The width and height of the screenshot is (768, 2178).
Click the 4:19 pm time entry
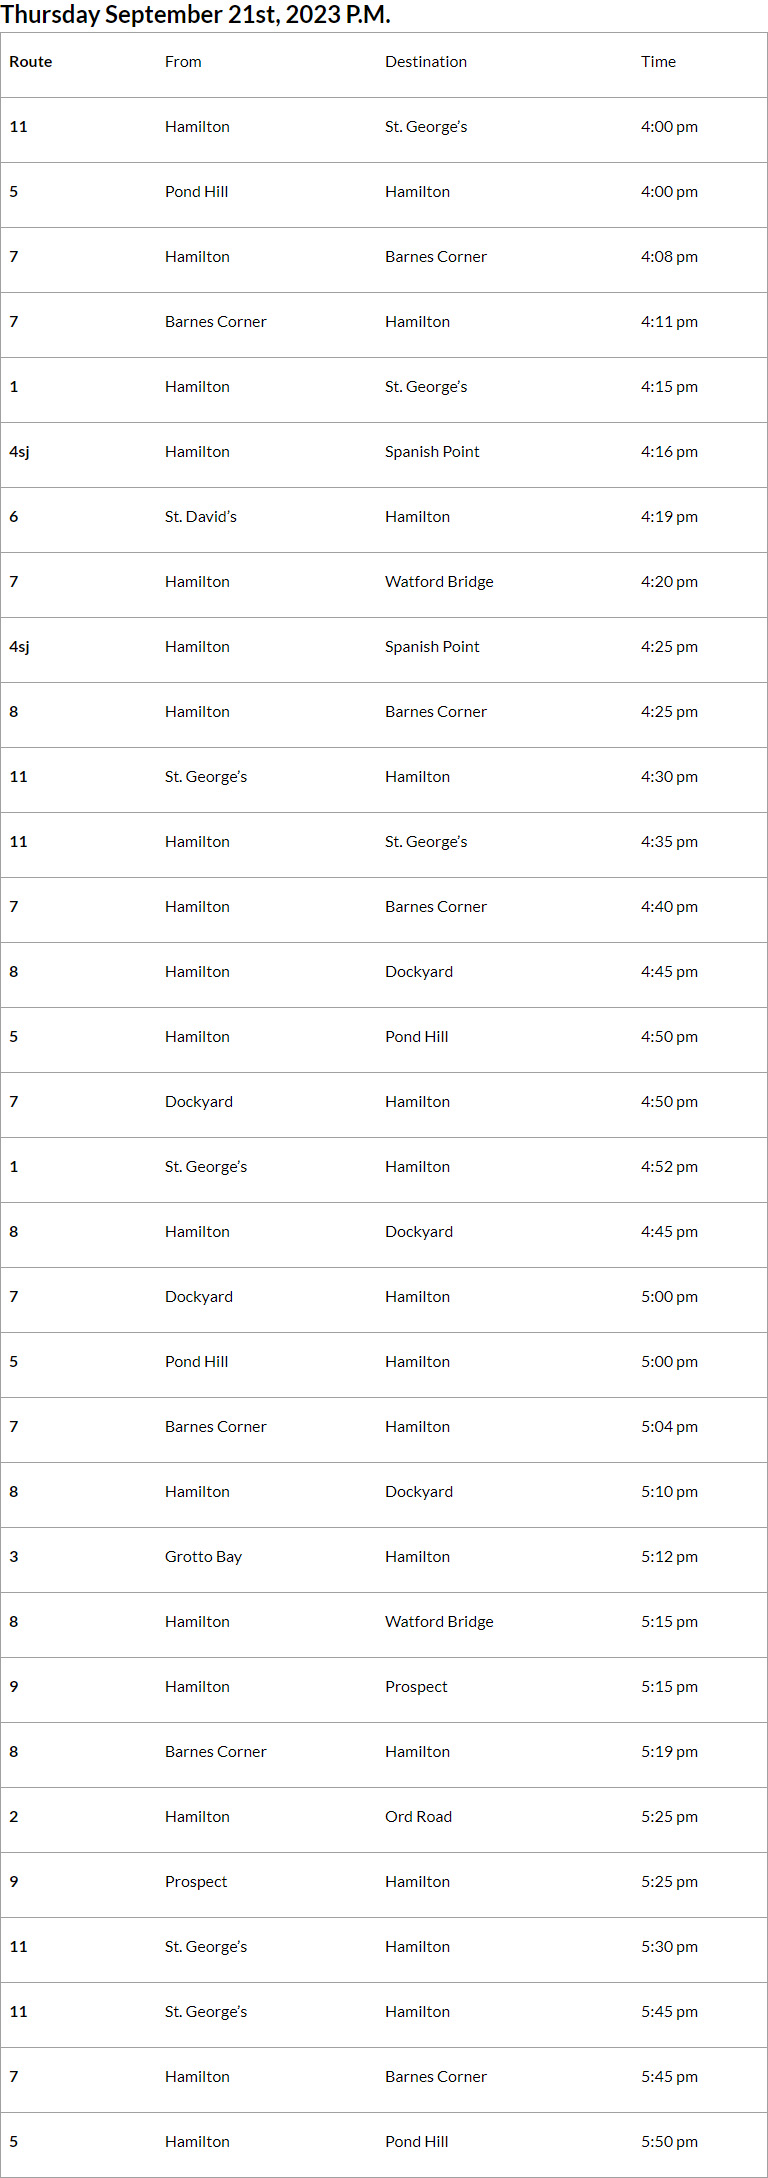[669, 517]
